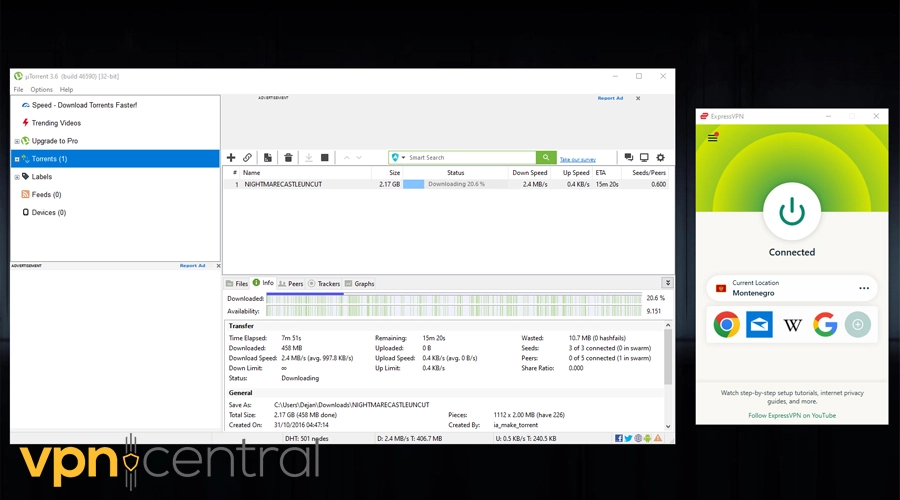
Task: Open the File menu
Action: (x=18, y=90)
